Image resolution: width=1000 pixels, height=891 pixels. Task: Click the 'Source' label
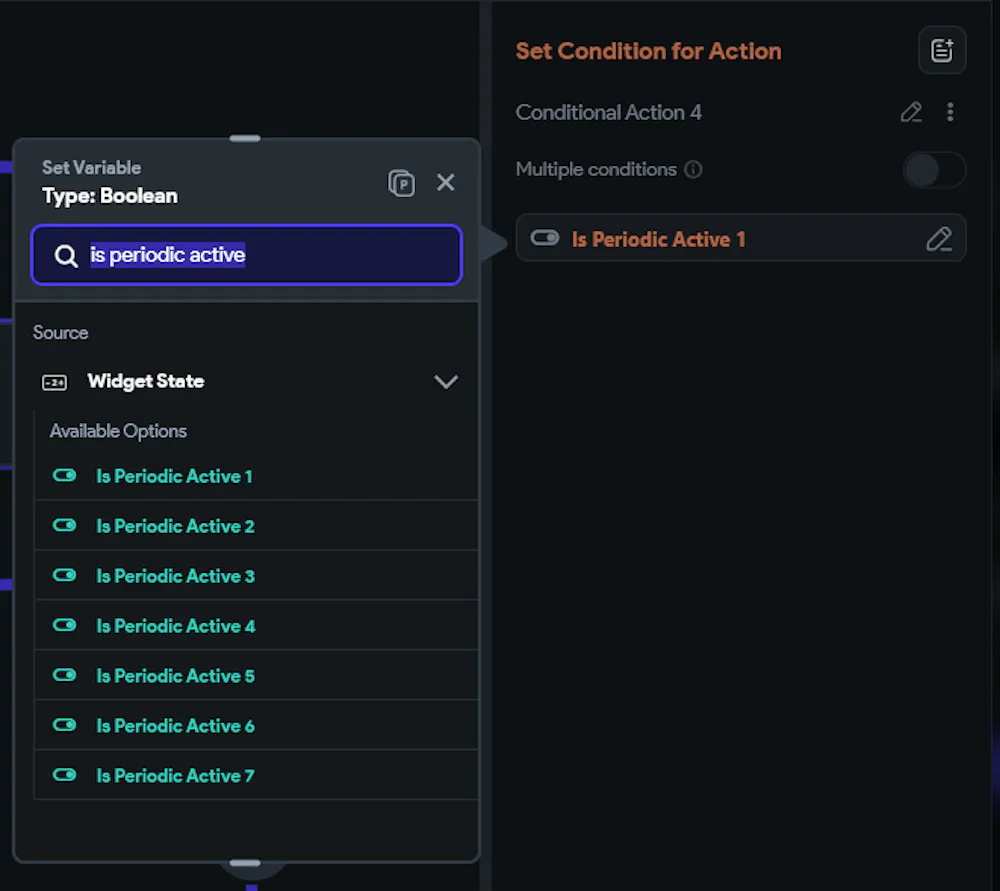click(61, 333)
